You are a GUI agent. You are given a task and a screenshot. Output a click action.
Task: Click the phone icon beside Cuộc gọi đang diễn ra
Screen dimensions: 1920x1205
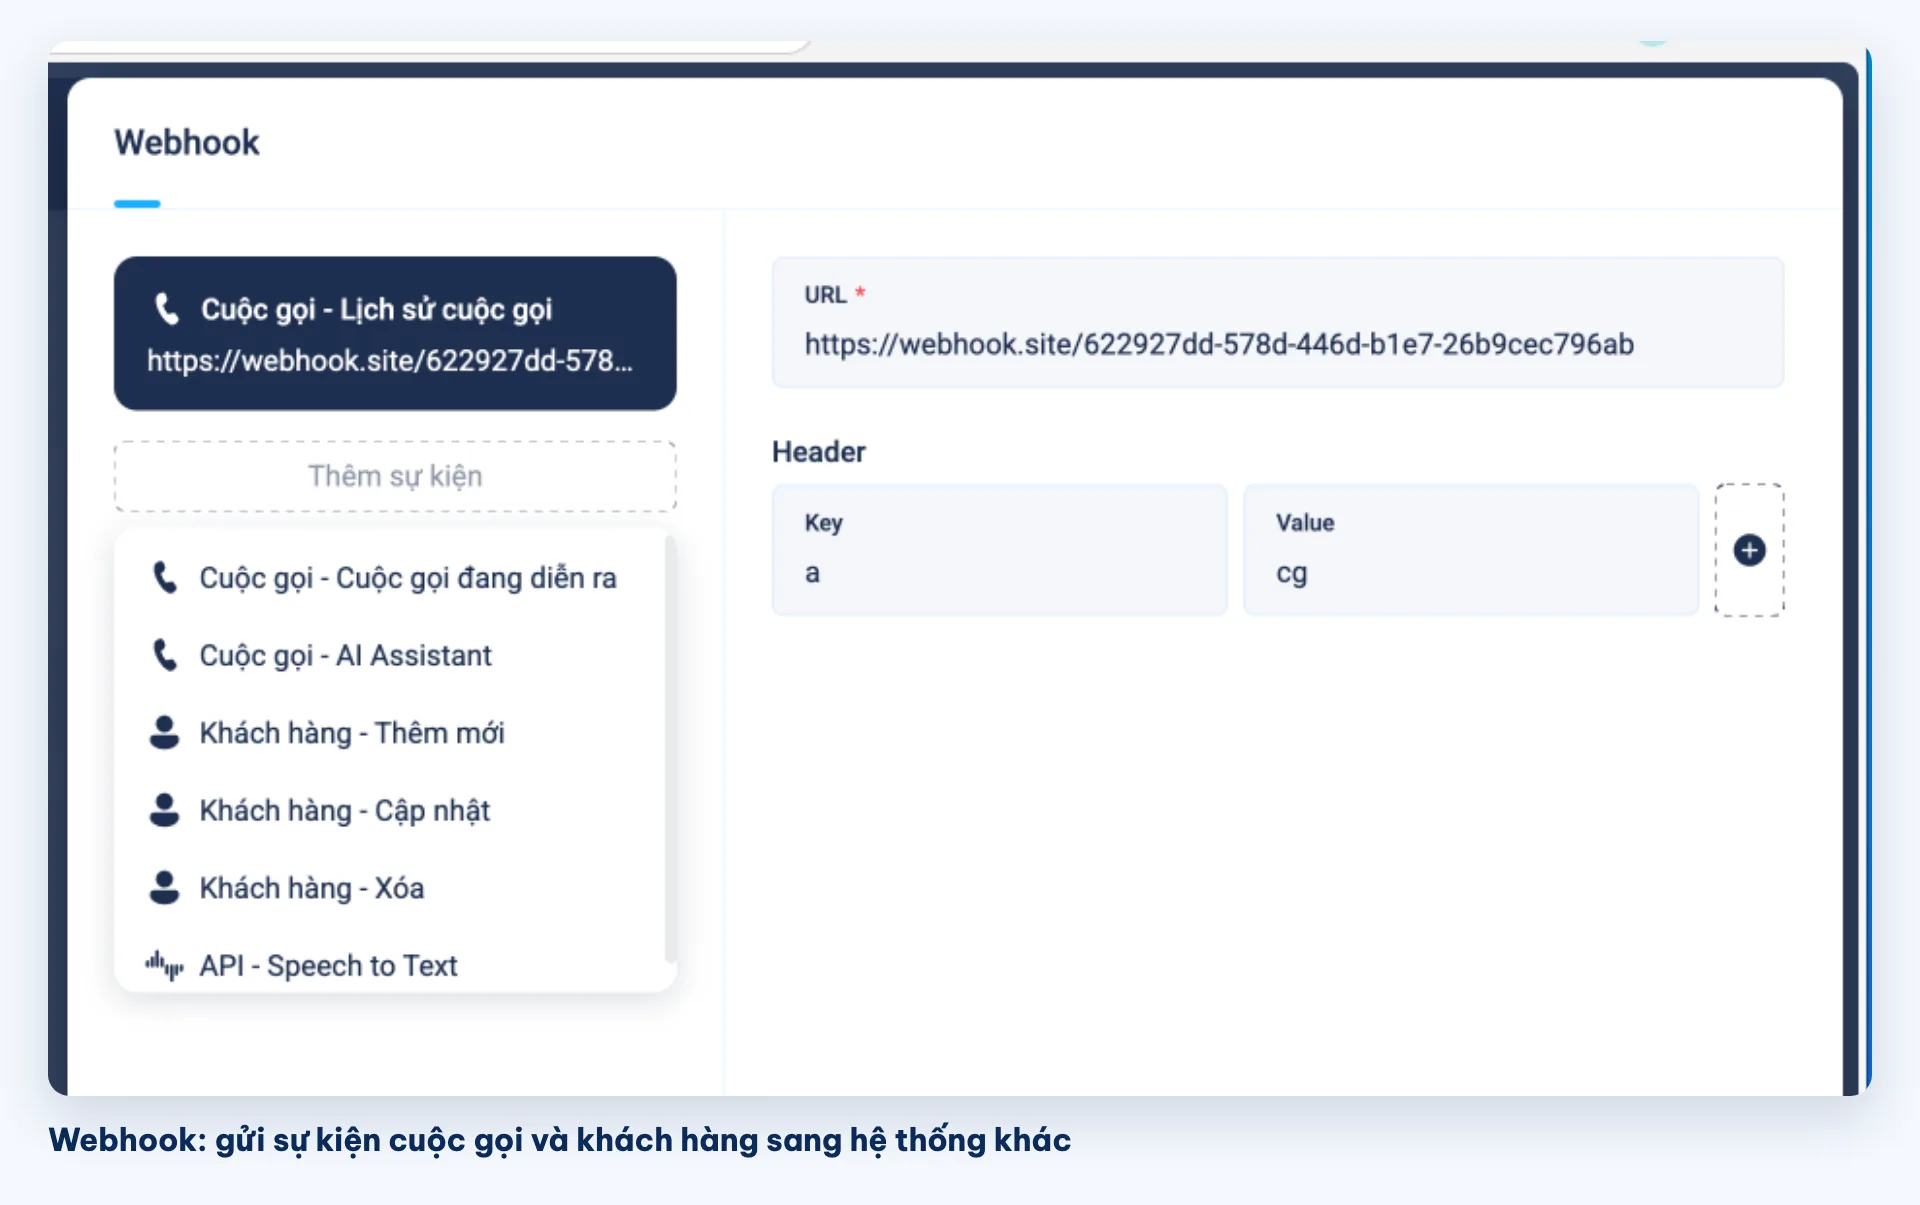click(x=164, y=577)
